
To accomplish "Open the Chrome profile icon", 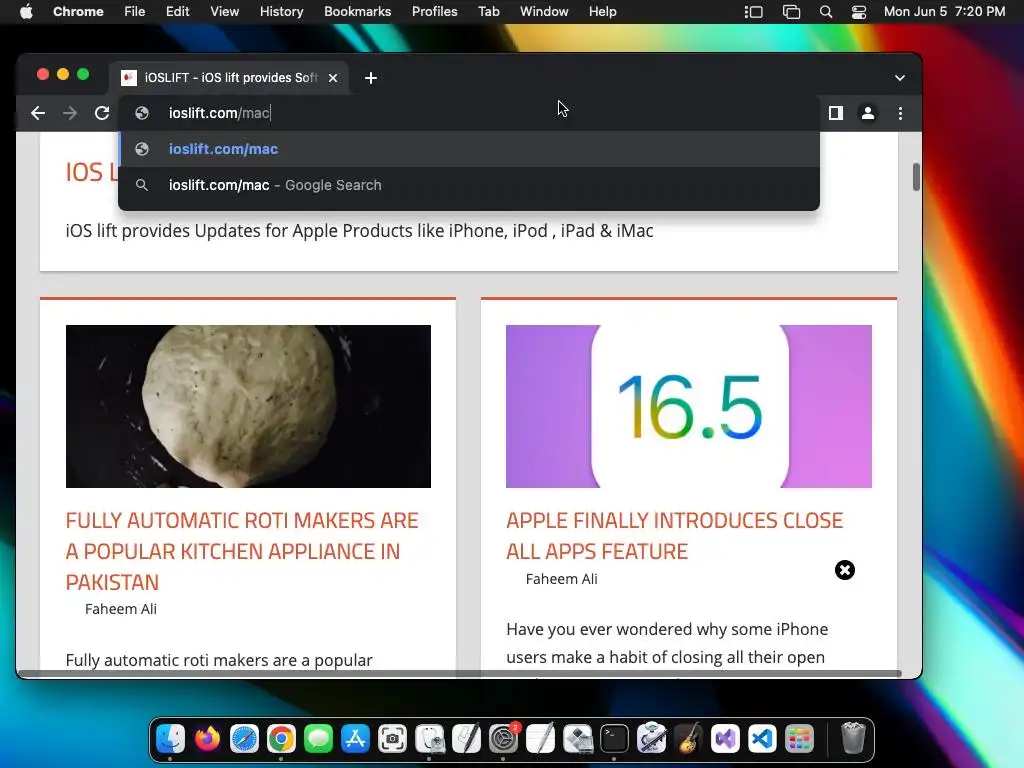I will coord(867,113).
